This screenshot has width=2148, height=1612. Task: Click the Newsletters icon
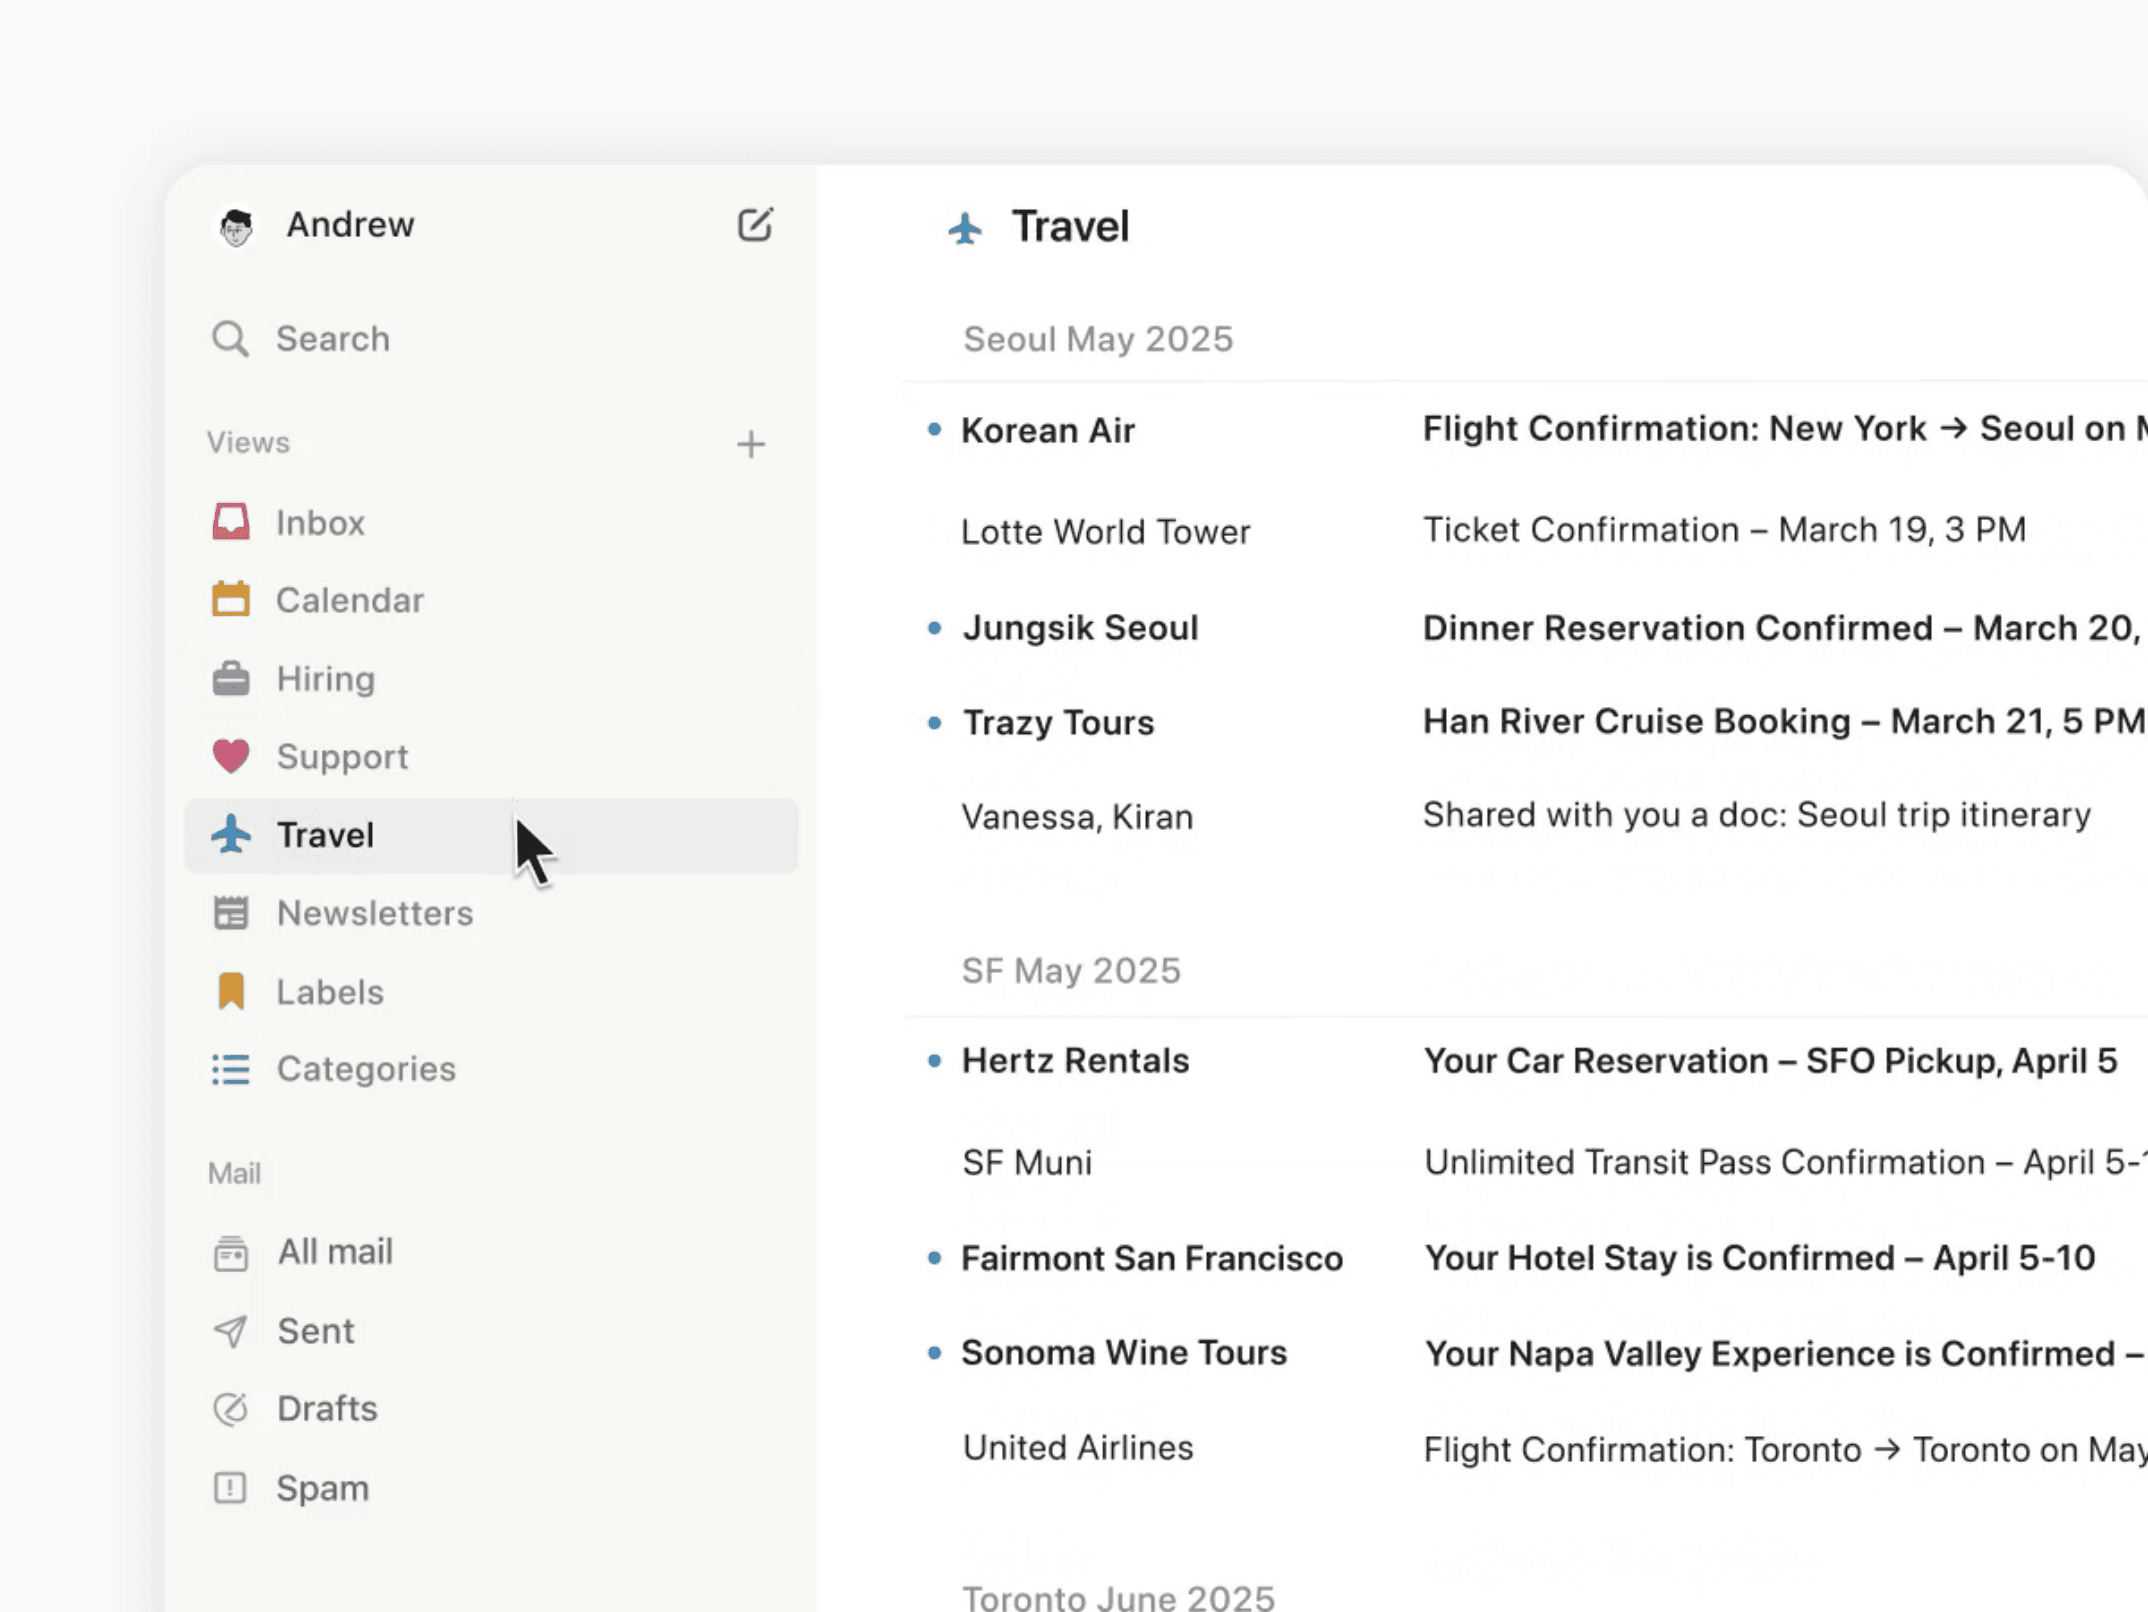(x=231, y=913)
